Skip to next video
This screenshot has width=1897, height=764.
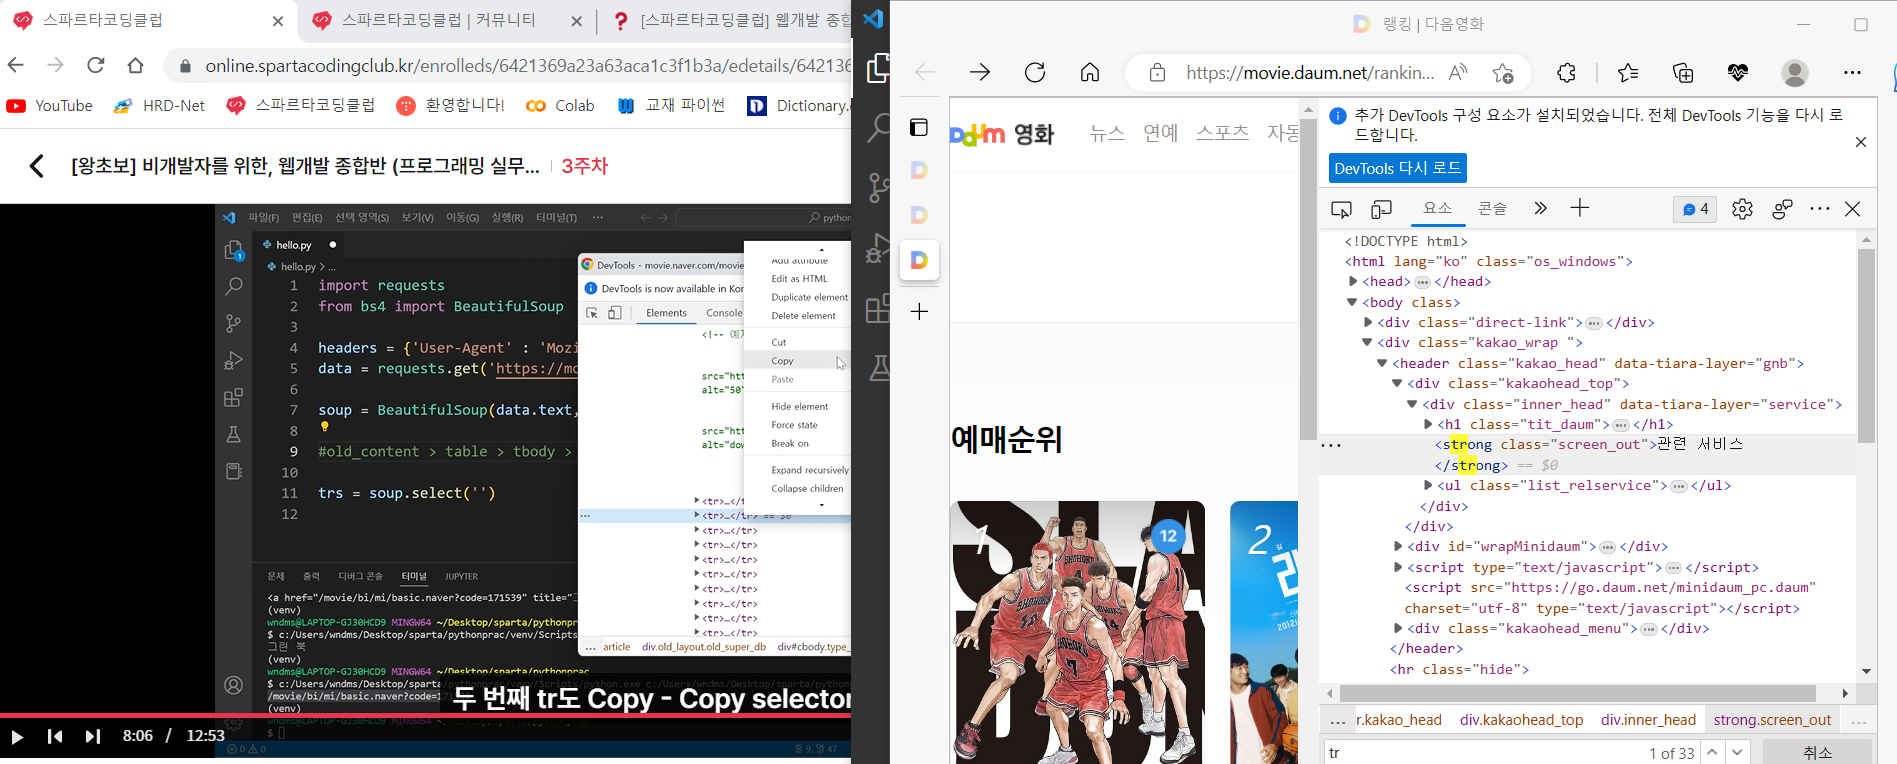(93, 737)
